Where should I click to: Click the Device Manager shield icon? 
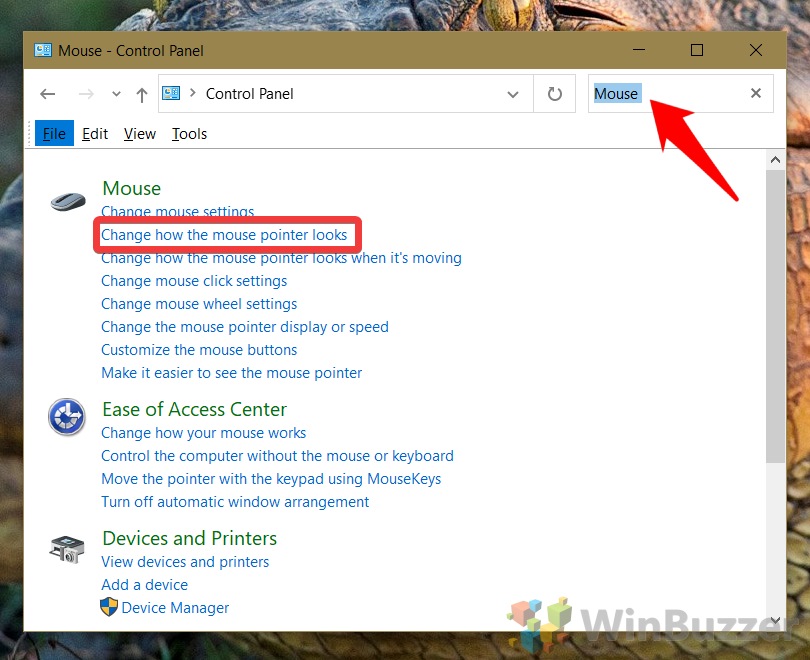point(108,607)
